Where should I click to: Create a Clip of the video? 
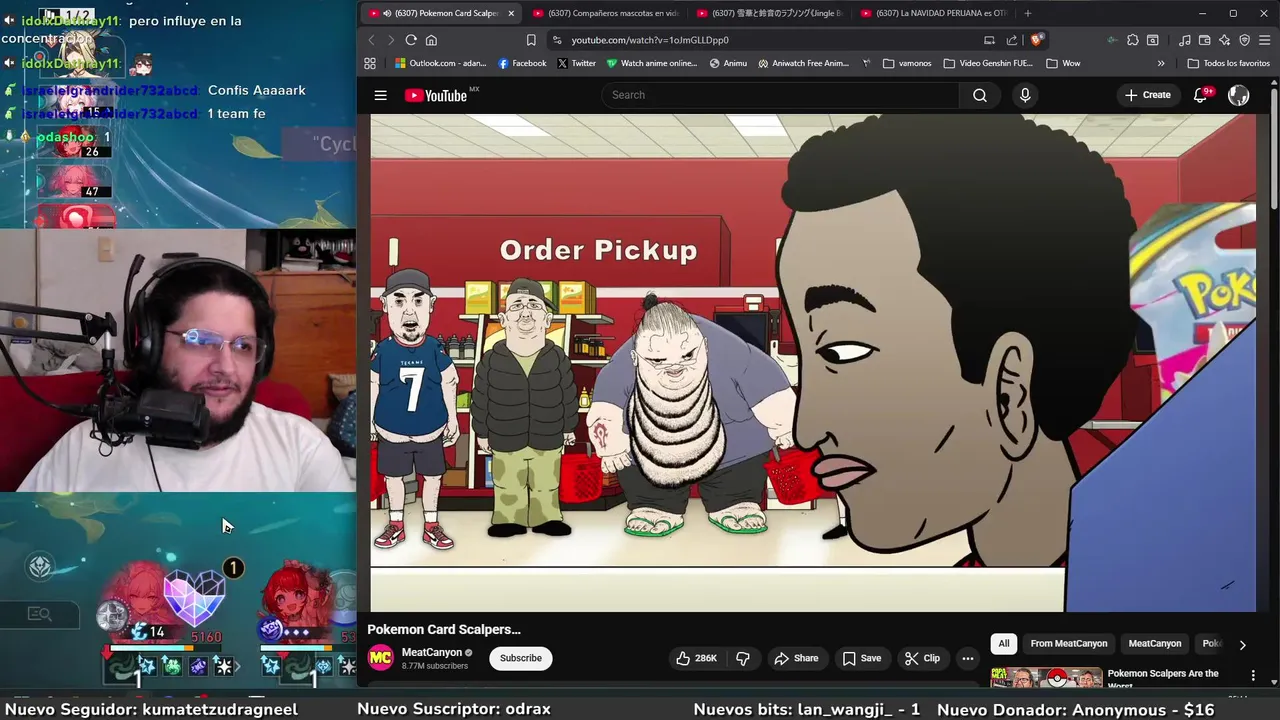pyautogui.click(x=922, y=658)
